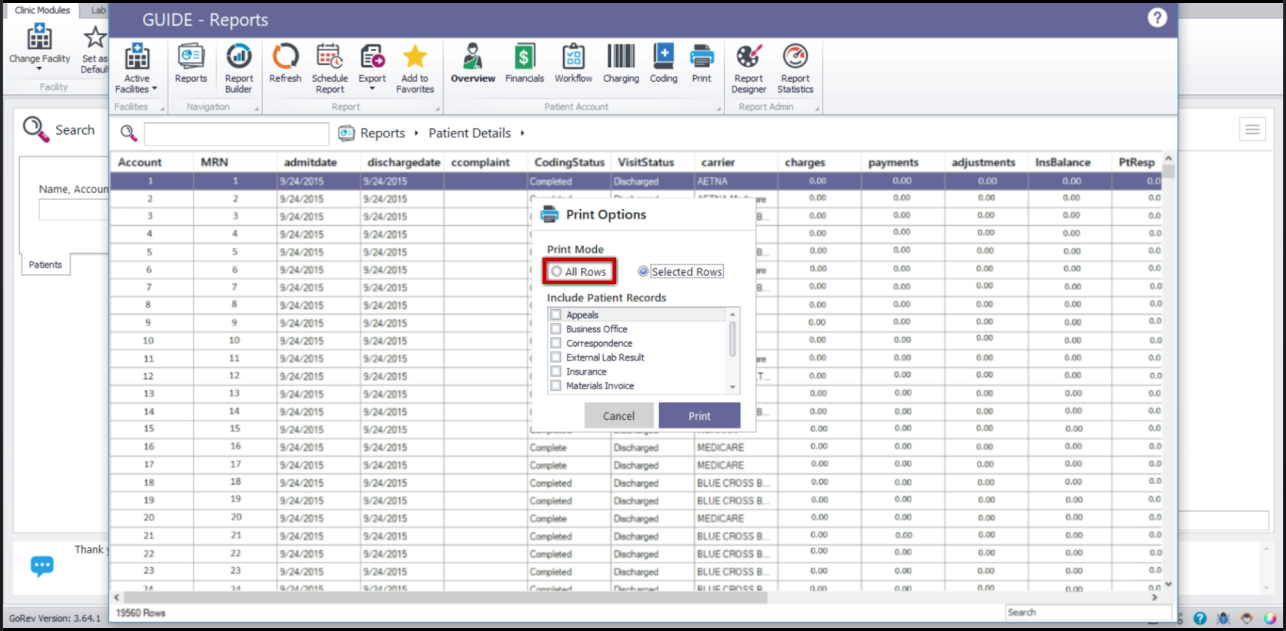Click the Print button in dialog
Viewport: 1286px width, 631px height.
(x=700, y=416)
